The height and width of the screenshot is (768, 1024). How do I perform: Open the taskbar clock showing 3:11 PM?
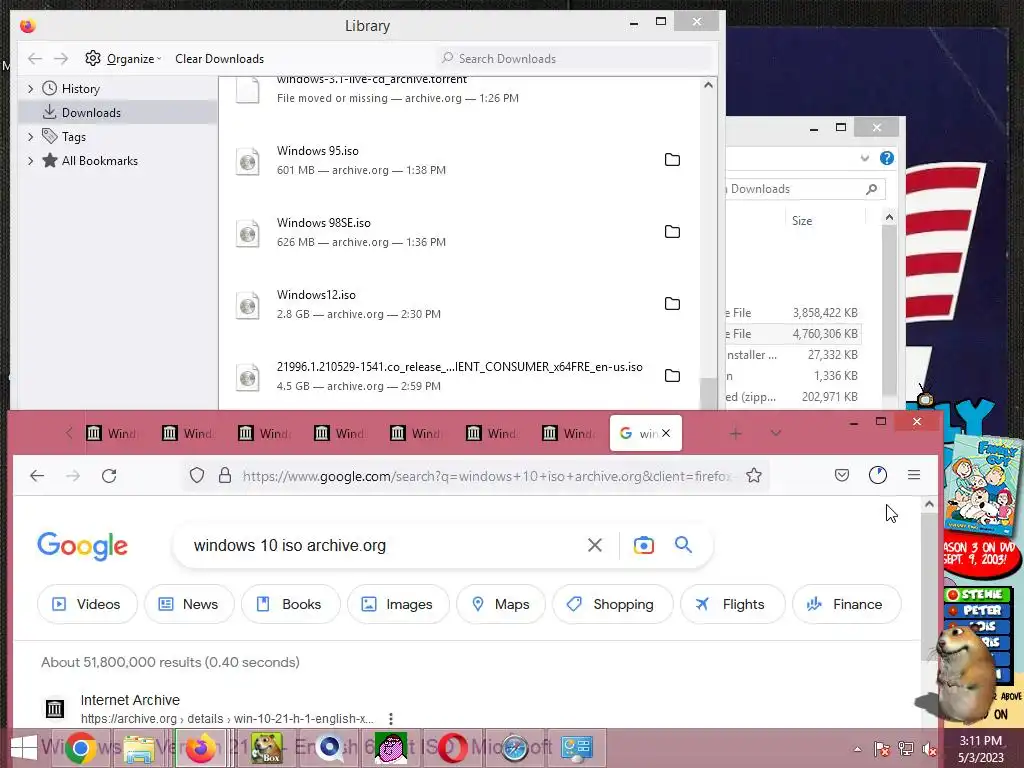(x=981, y=749)
